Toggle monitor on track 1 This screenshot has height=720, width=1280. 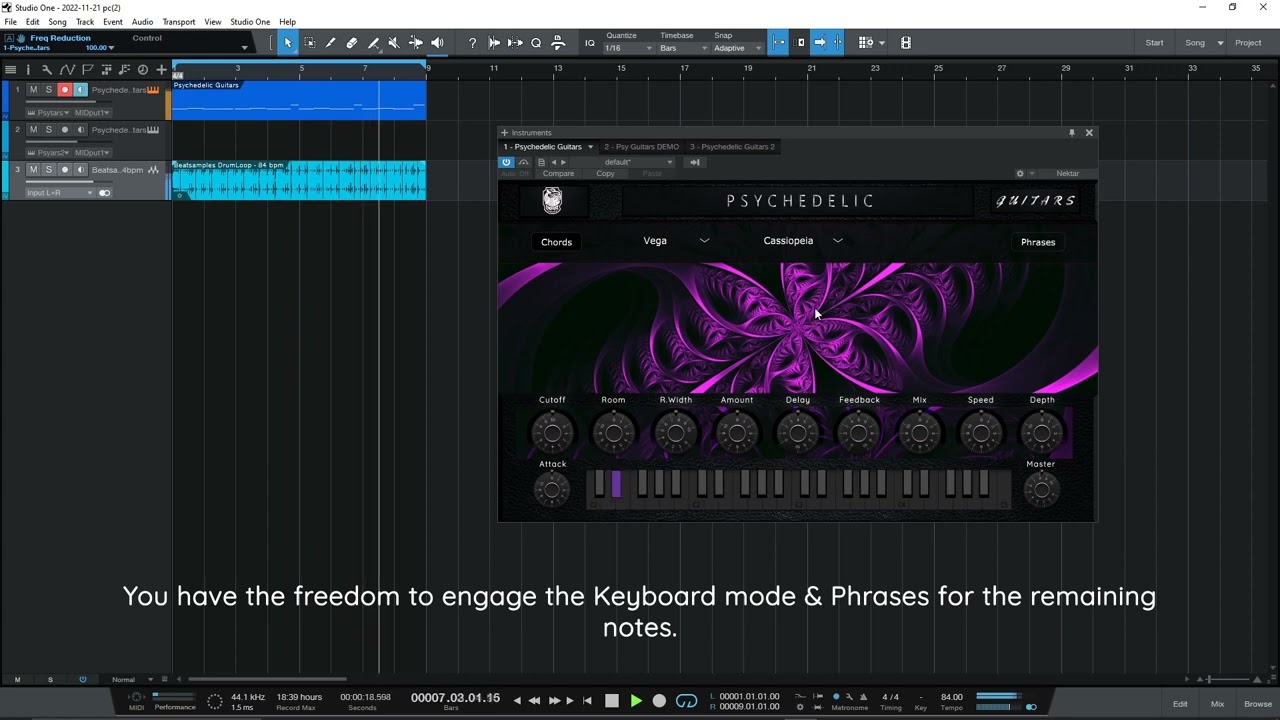click(x=80, y=90)
